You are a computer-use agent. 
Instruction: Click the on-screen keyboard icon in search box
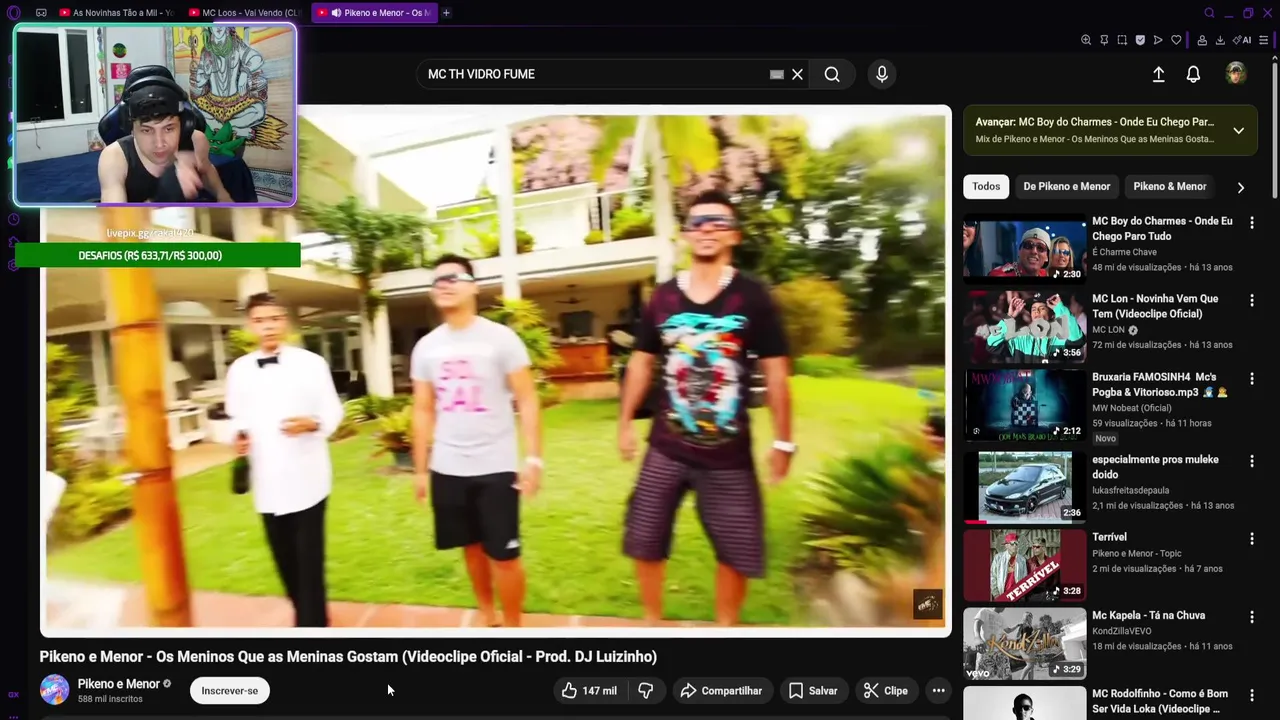777,74
